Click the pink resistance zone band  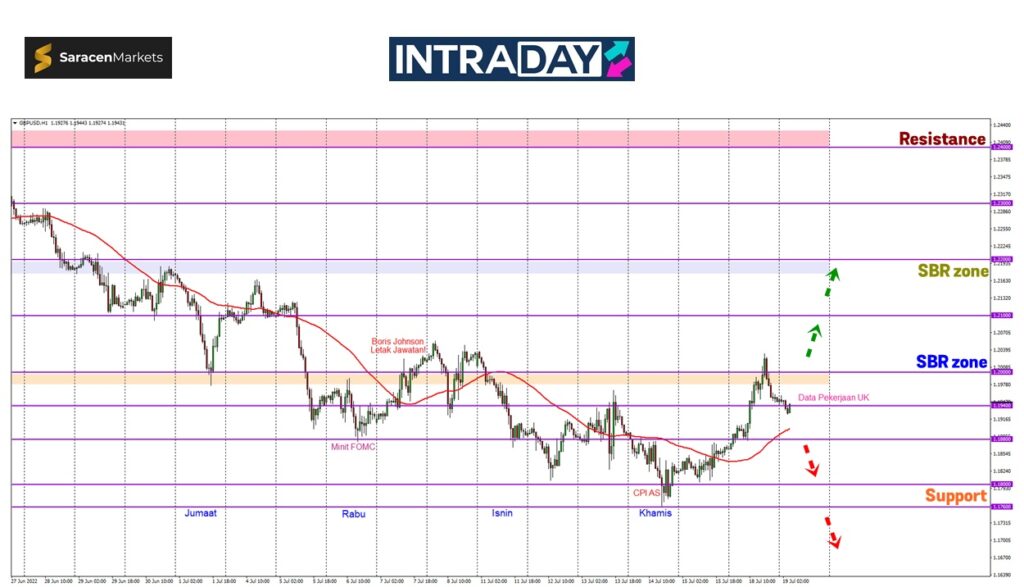pos(420,137)
